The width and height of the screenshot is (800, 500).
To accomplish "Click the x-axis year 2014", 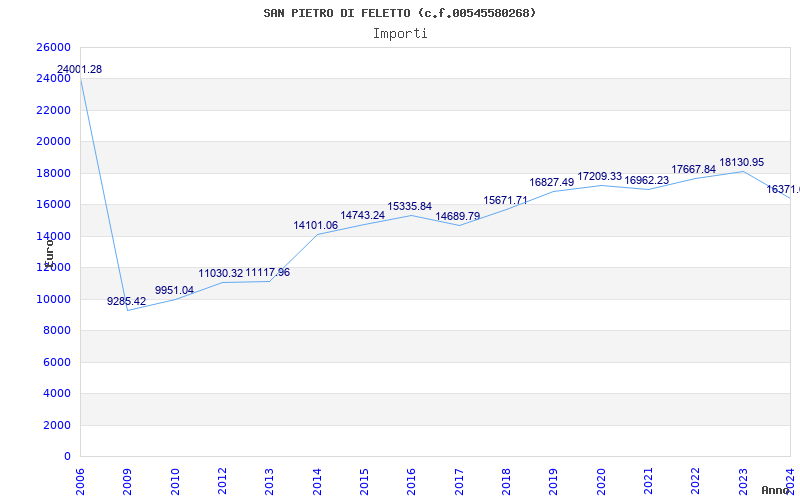I will [x=317, y=482].
